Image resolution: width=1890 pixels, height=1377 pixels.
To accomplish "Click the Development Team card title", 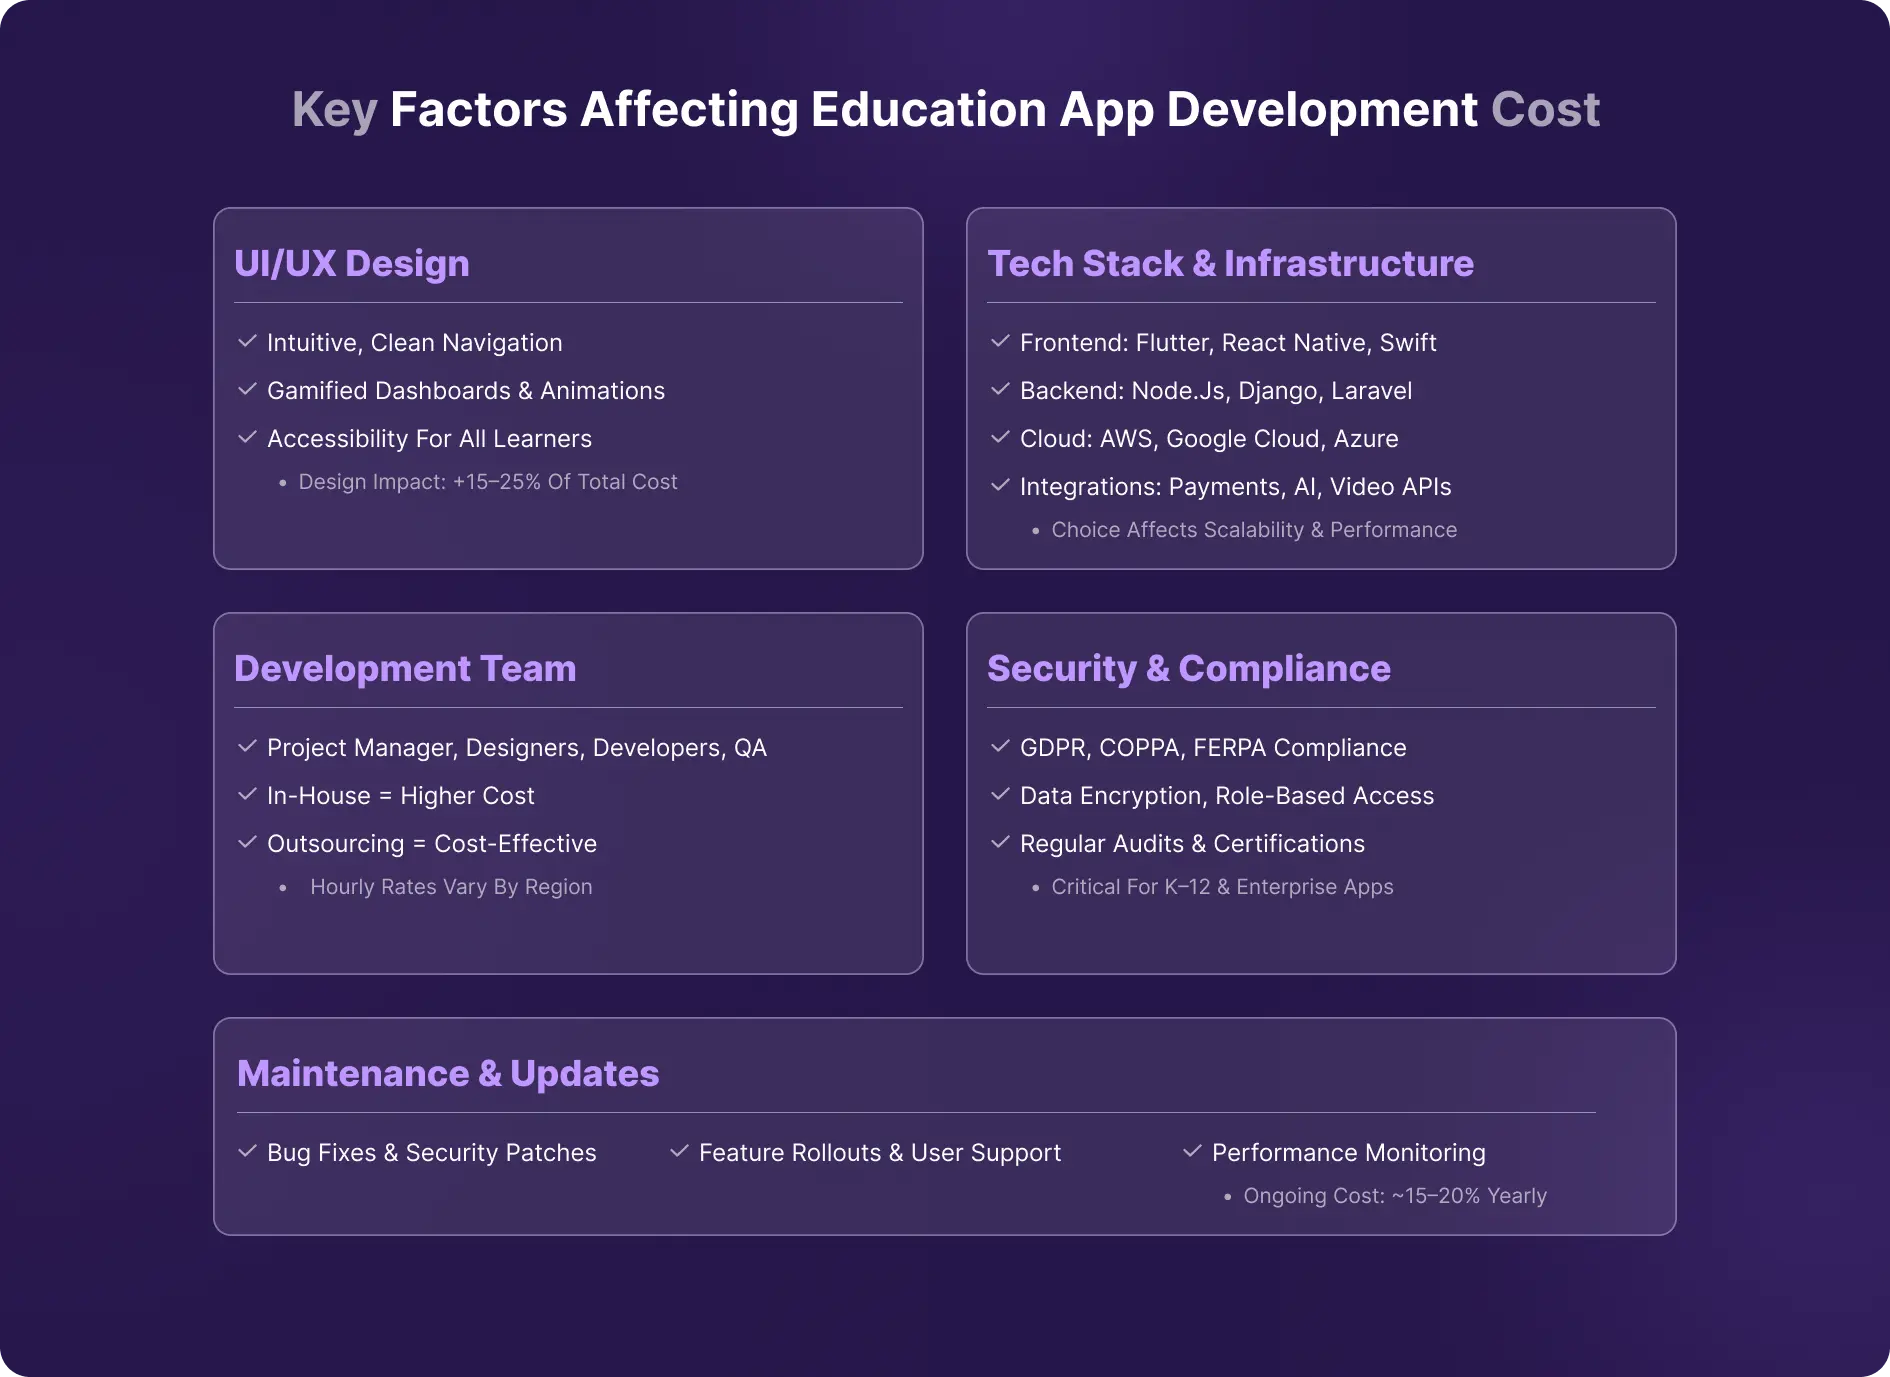I will point(405,669).
